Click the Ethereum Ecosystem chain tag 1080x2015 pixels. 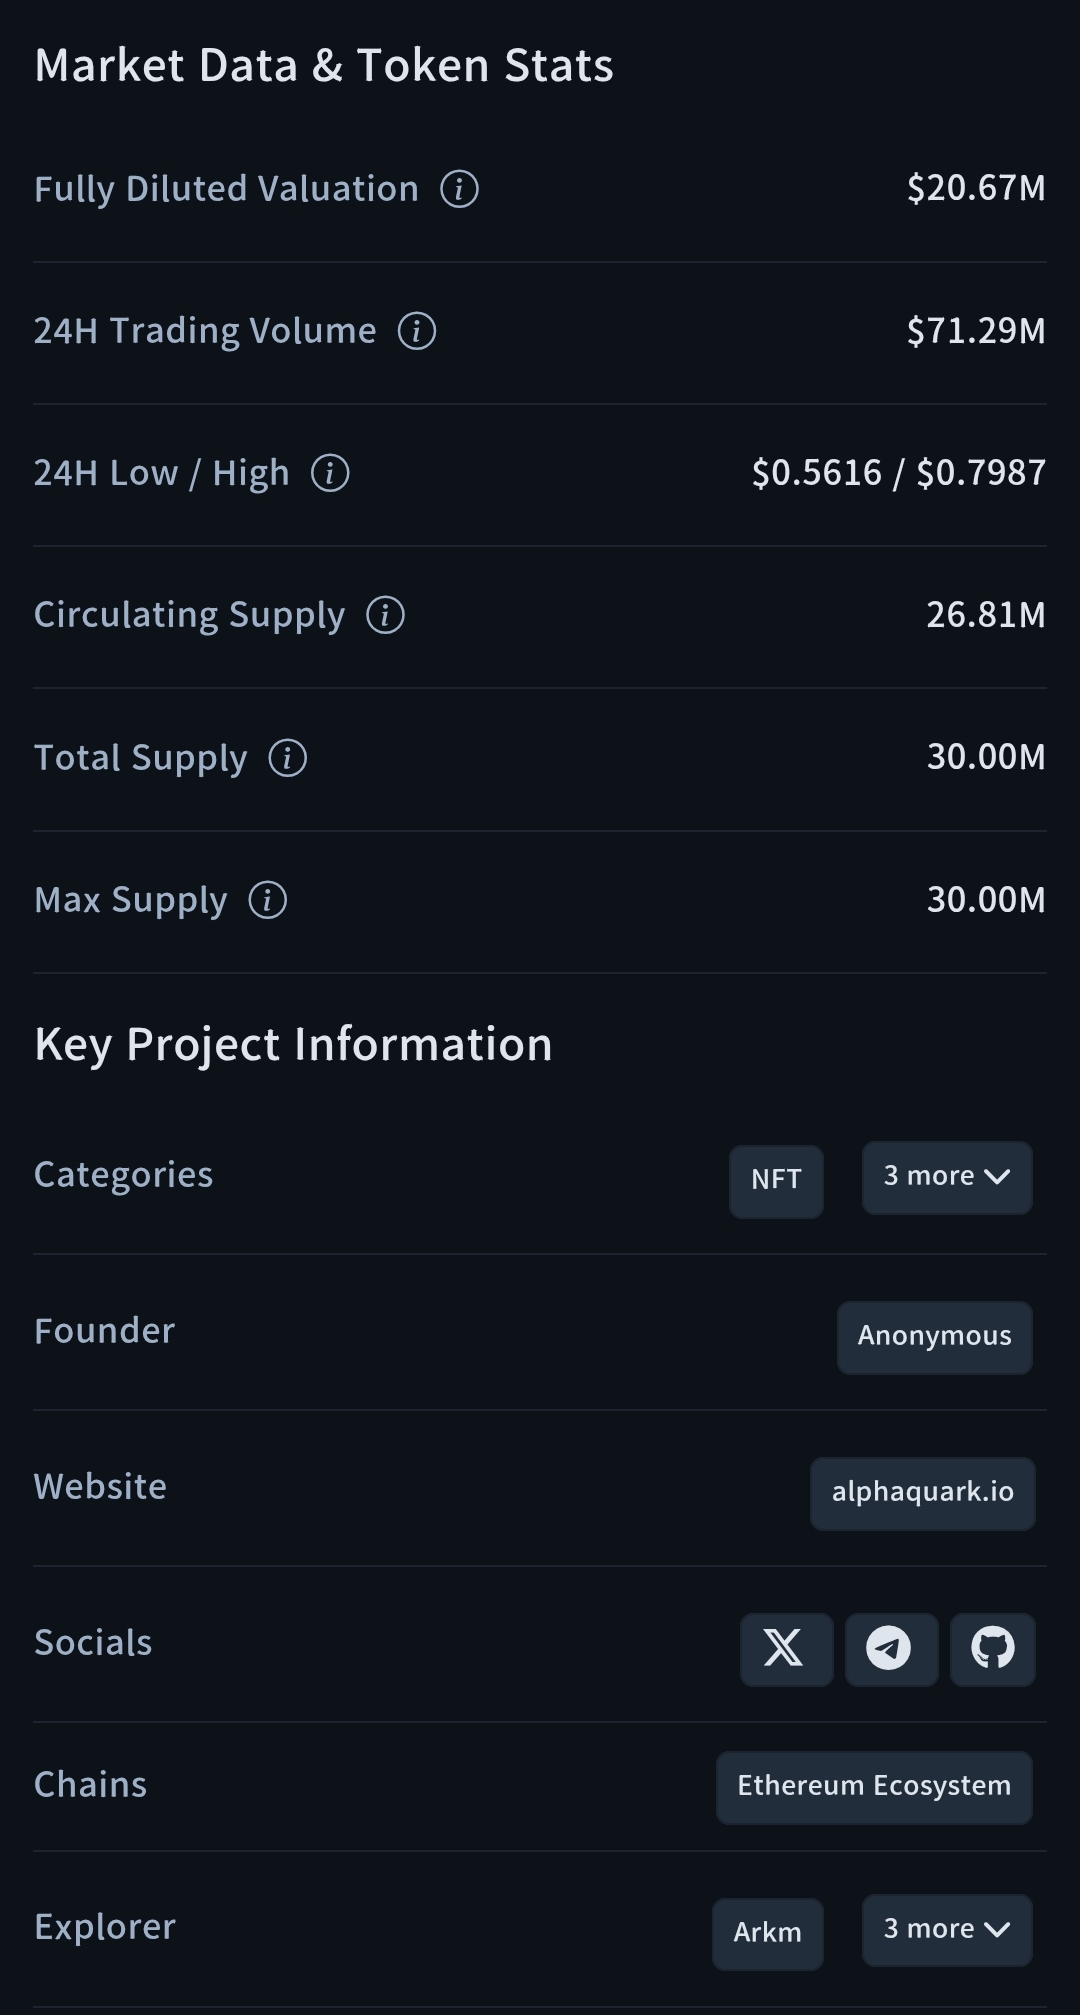(x=874, y=1787)
